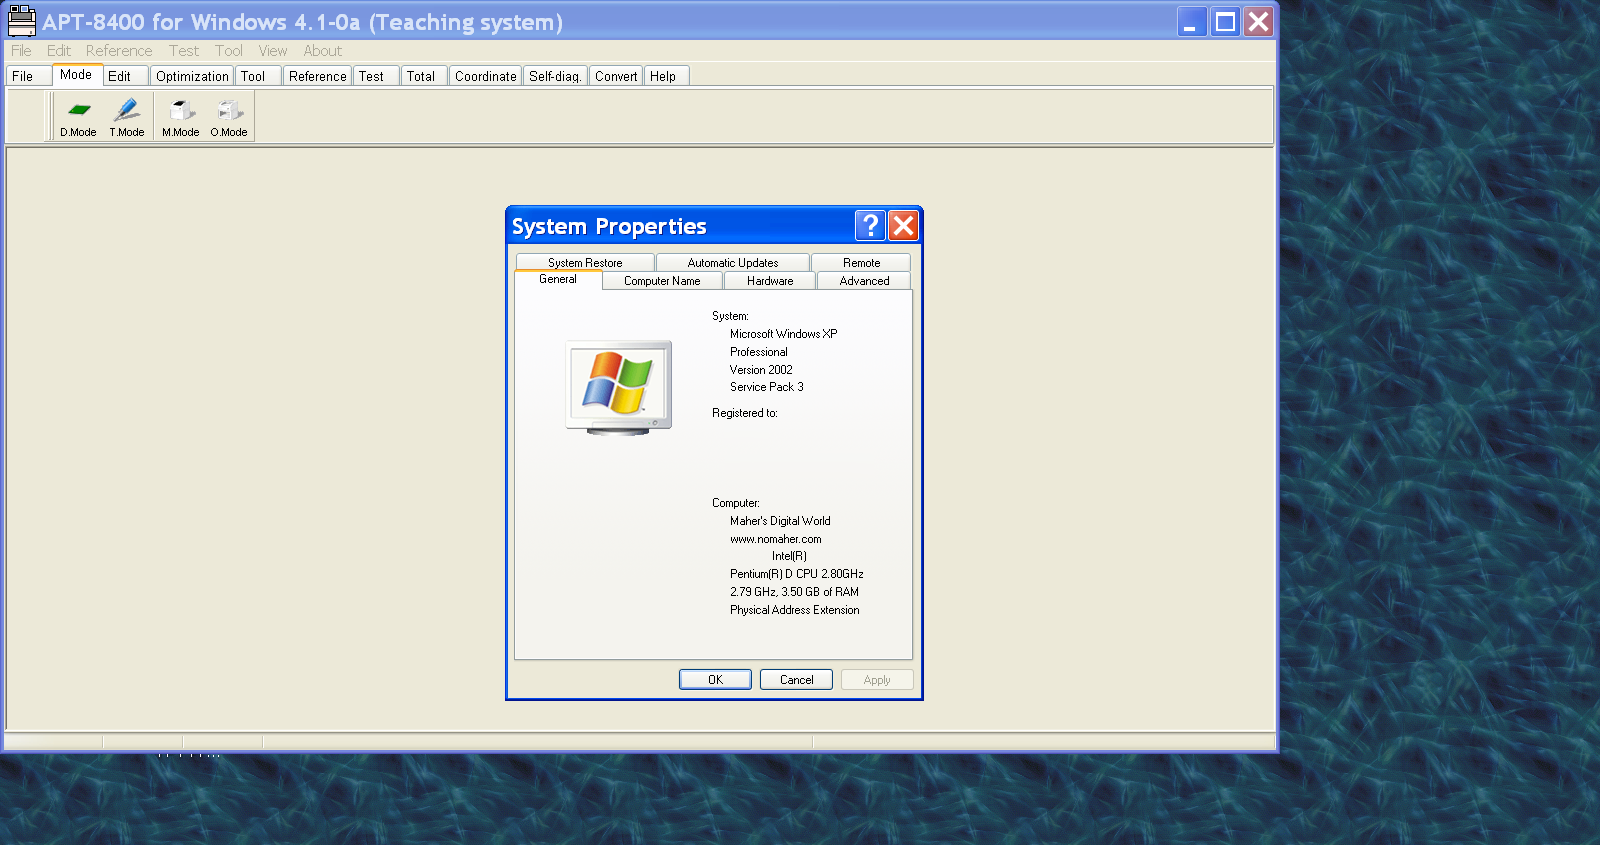Open the greyed File menu
Screen dimensions: 1600x845
point(21,51)
